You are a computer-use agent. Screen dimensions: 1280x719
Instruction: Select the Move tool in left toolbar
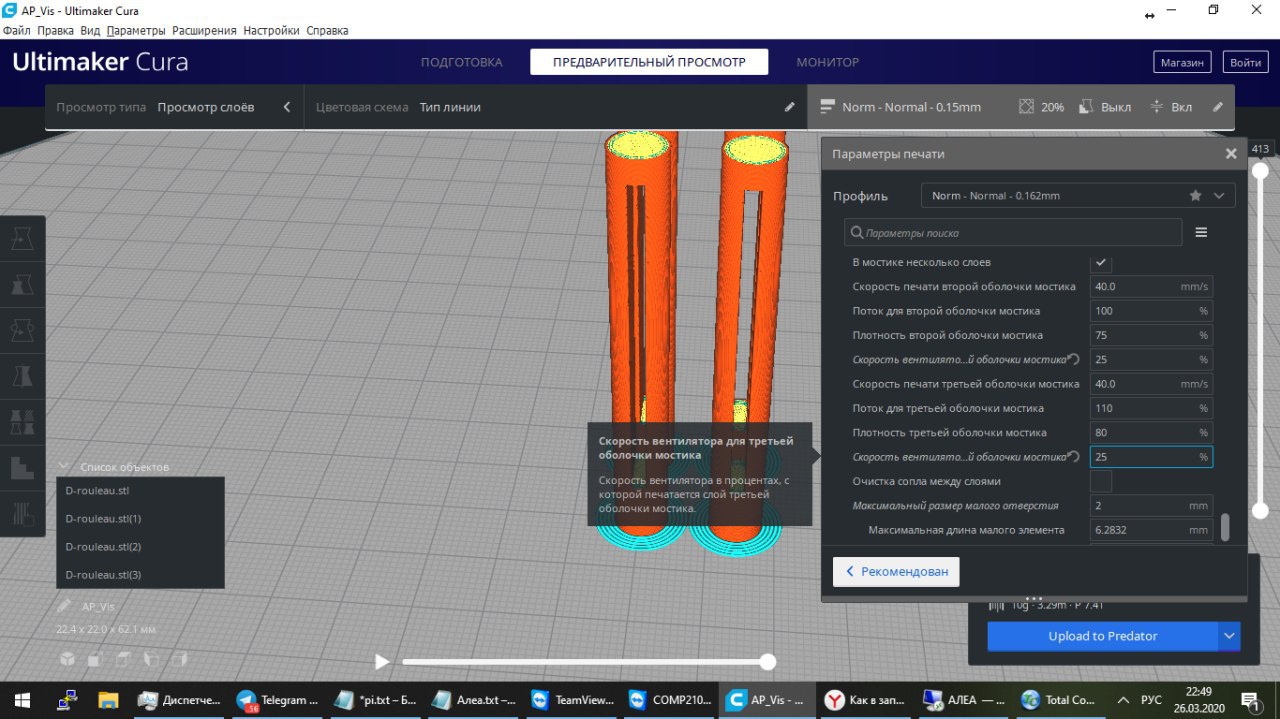coord(22,238)
